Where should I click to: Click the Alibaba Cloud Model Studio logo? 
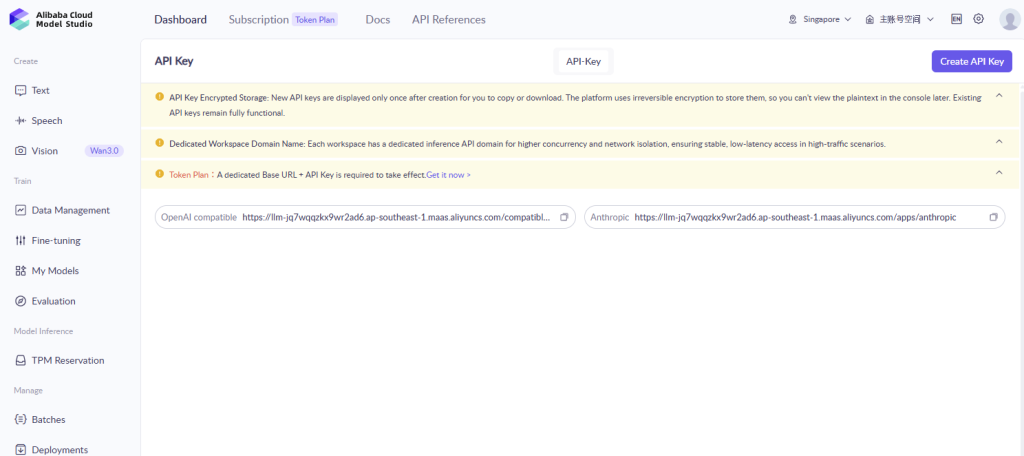pyautogui.click(x=51, y=19)
